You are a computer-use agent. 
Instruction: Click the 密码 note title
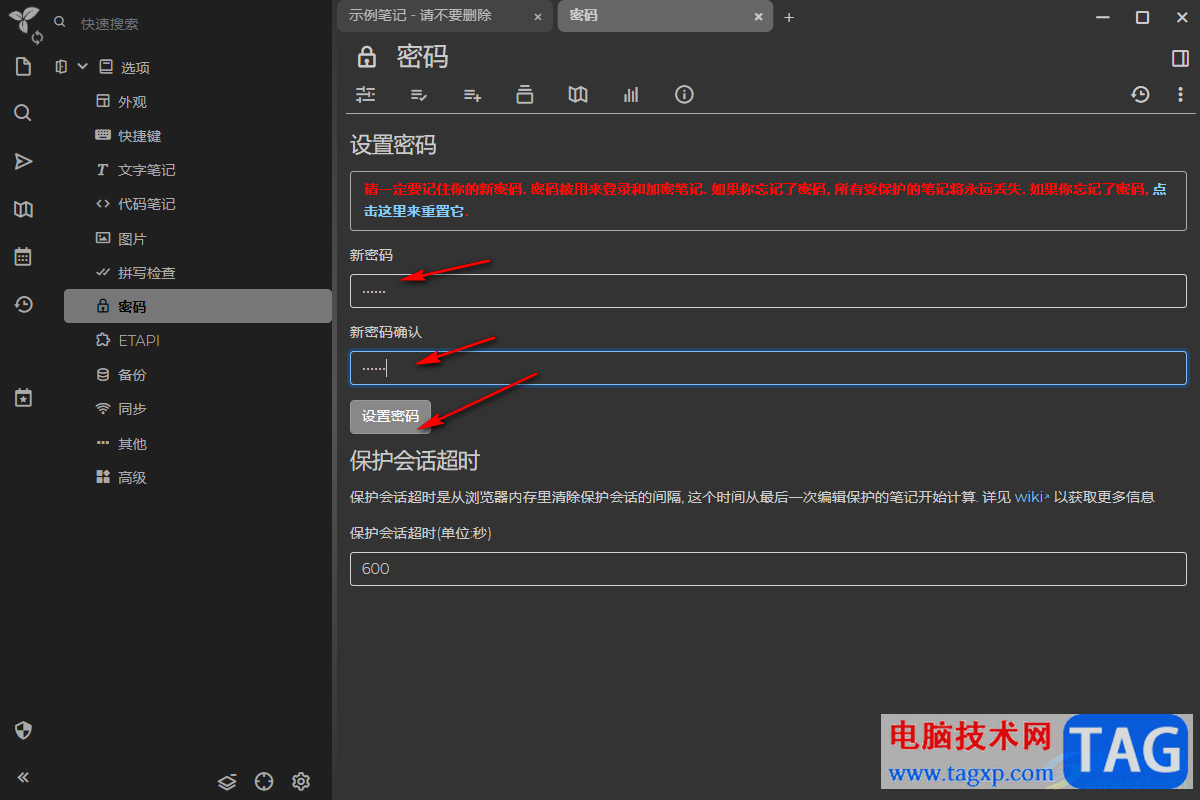(422, 57)
